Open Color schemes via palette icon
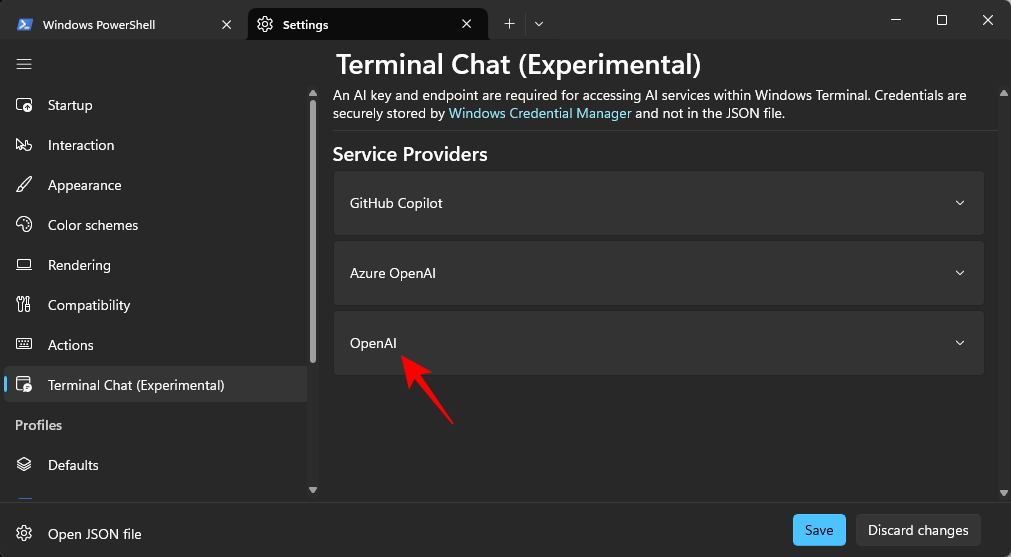 pos(25,225)
